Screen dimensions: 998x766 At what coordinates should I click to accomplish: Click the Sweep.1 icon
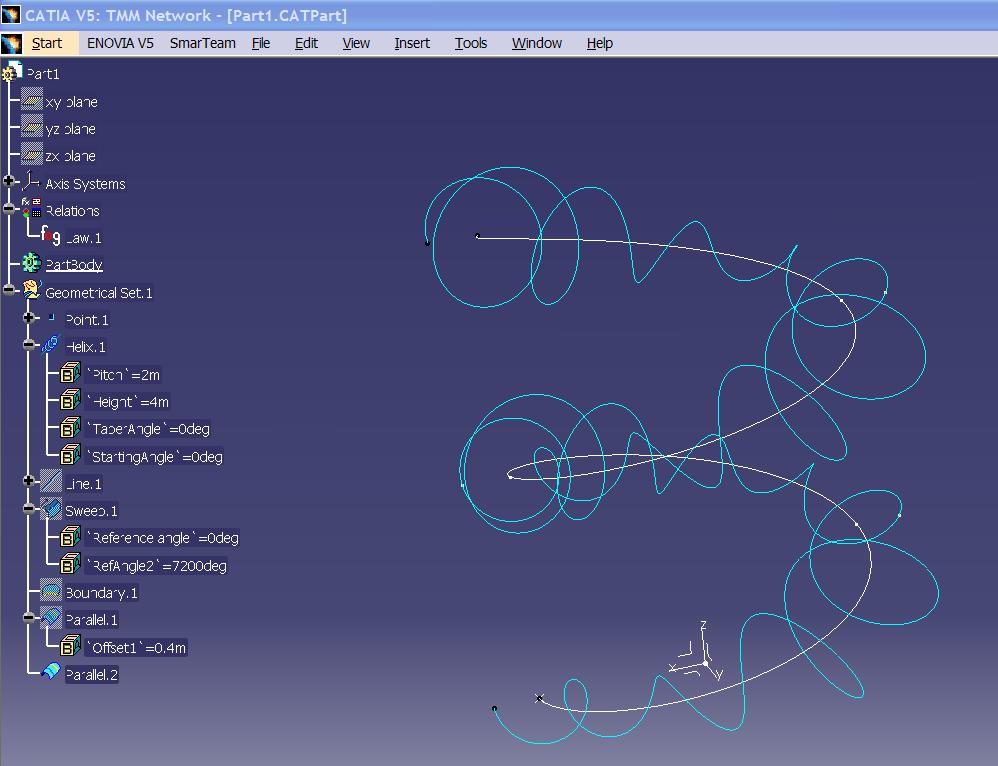(x=51, y=509)
